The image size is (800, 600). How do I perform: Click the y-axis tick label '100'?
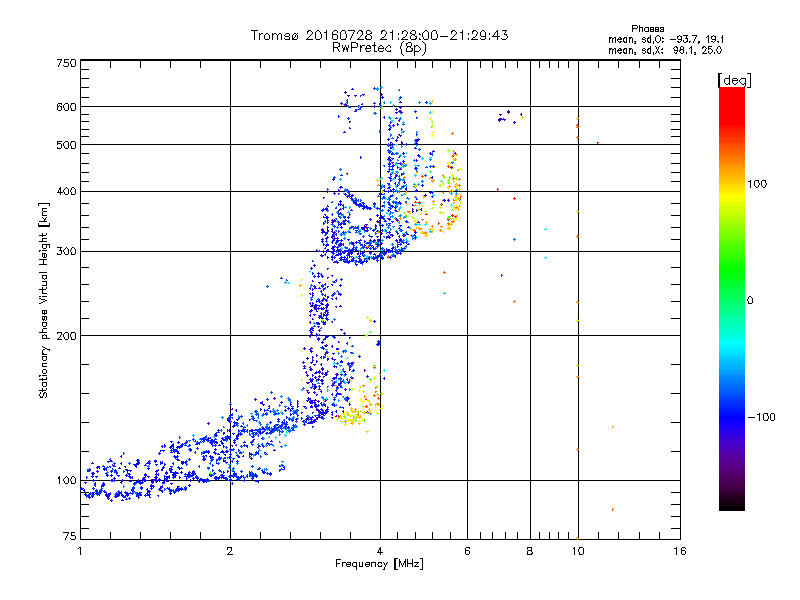(x=67, y=481)
